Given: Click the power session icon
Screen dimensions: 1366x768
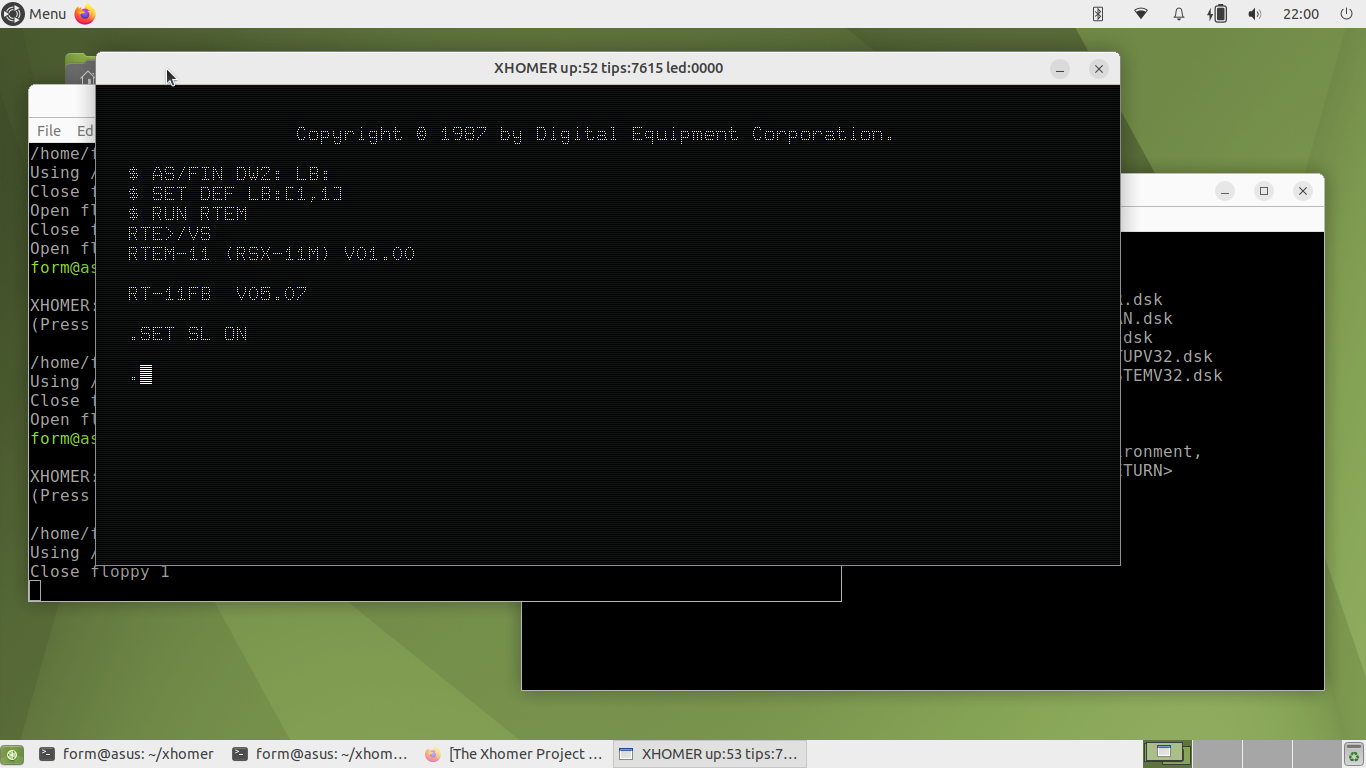Looking at the screenshot, I should [1345, 14].
